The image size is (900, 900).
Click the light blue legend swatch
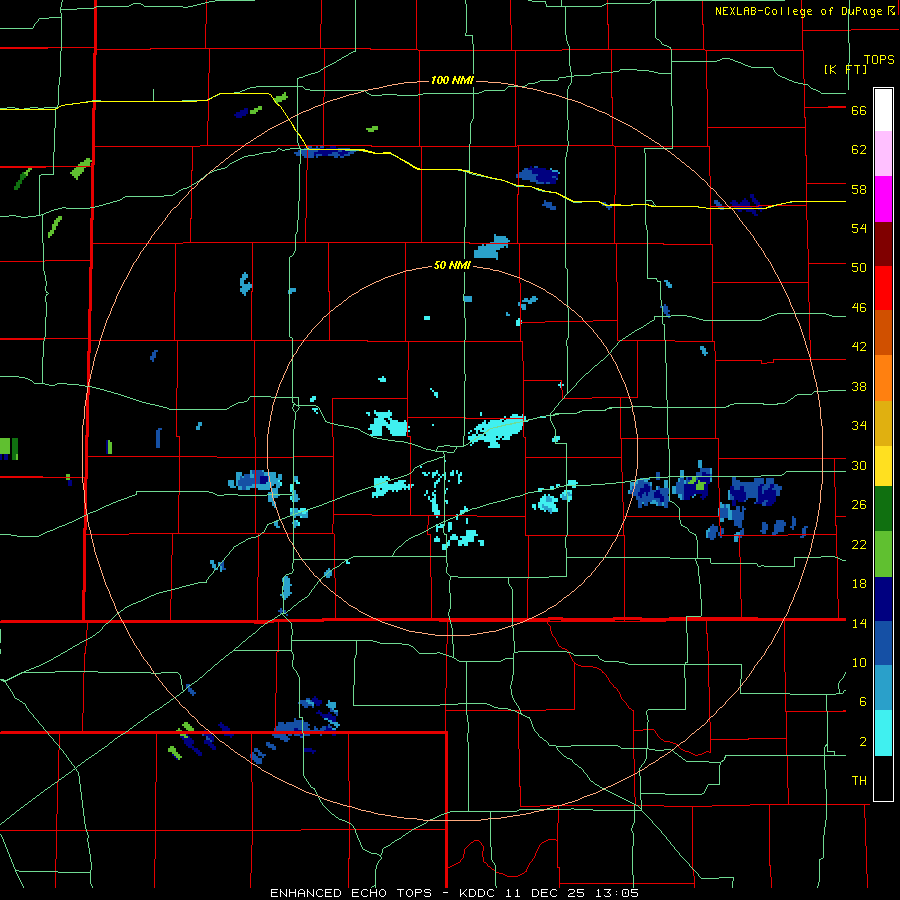883,688
